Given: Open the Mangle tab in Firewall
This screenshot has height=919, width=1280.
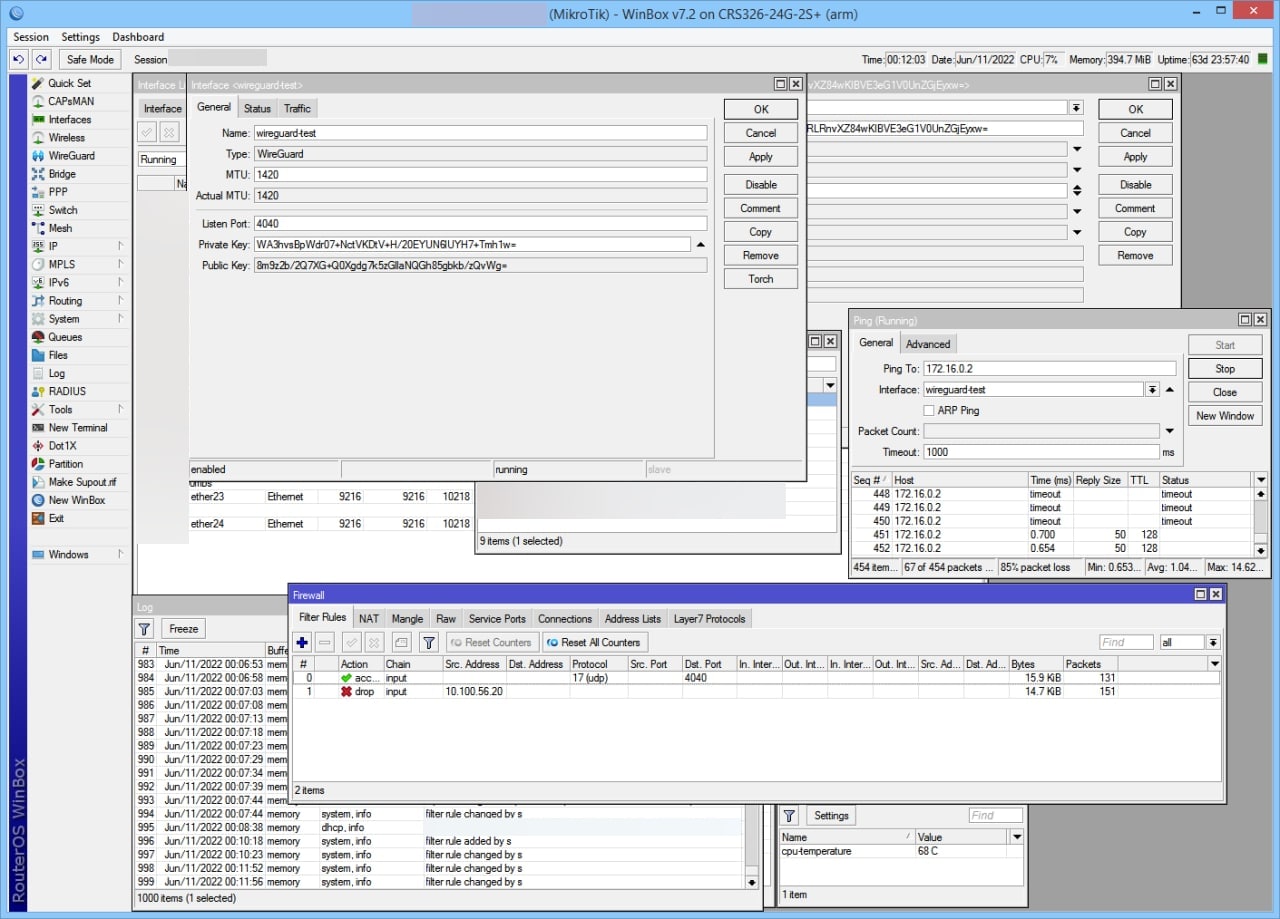Looking at the screenshot, I should coord(407,619).
